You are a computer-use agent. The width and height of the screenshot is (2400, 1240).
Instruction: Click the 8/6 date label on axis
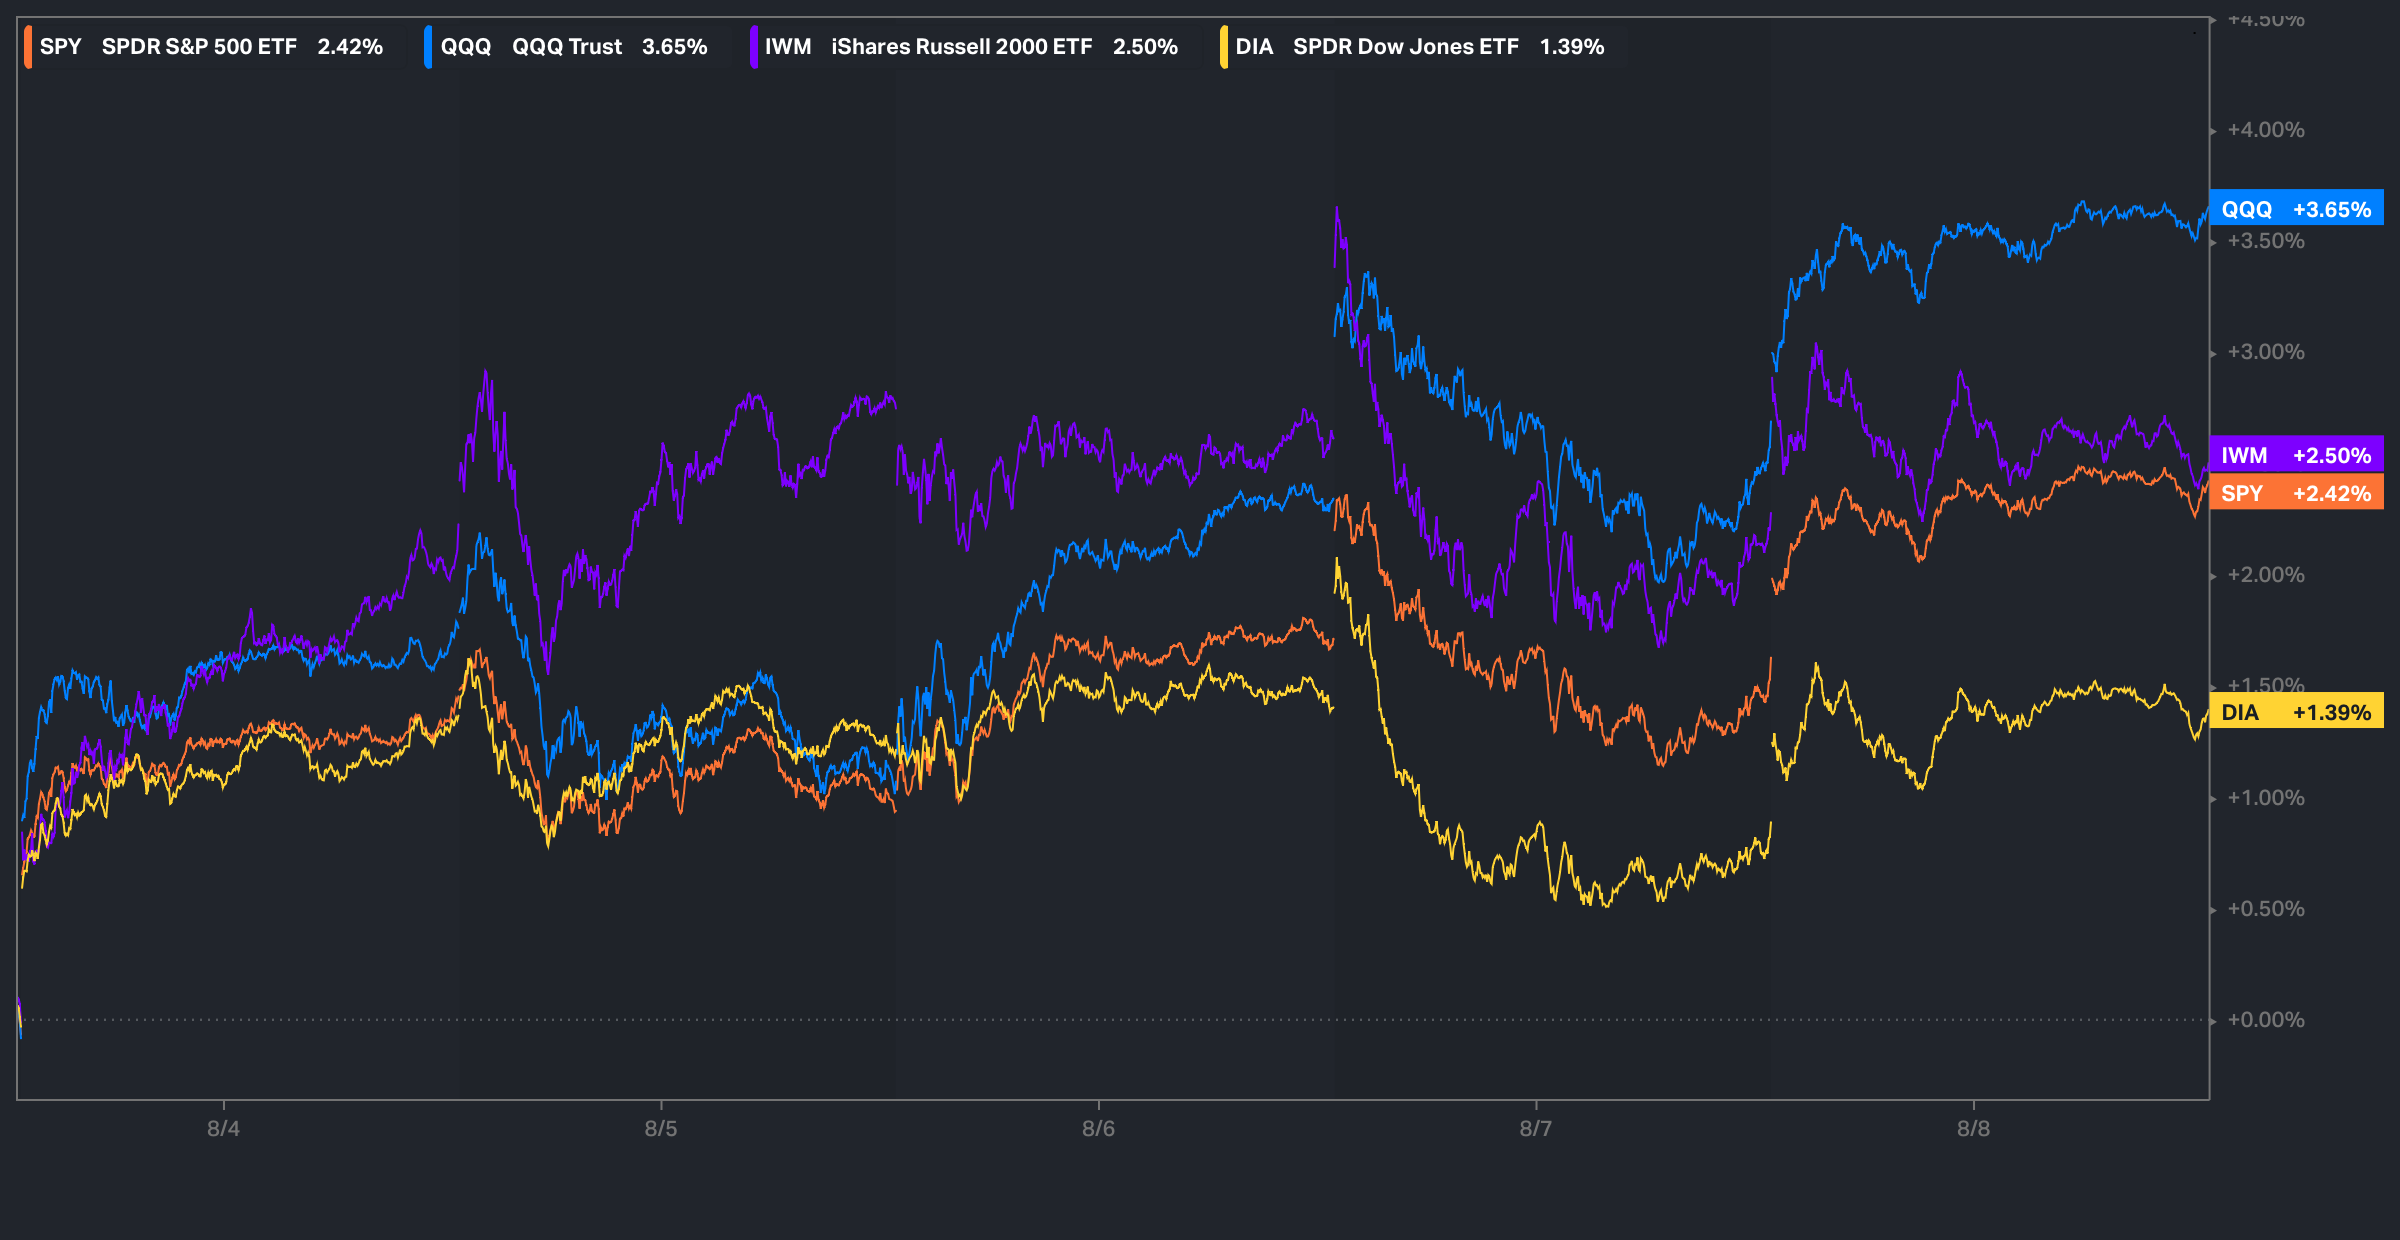pyautogui.click(x=1098, y=1129)
